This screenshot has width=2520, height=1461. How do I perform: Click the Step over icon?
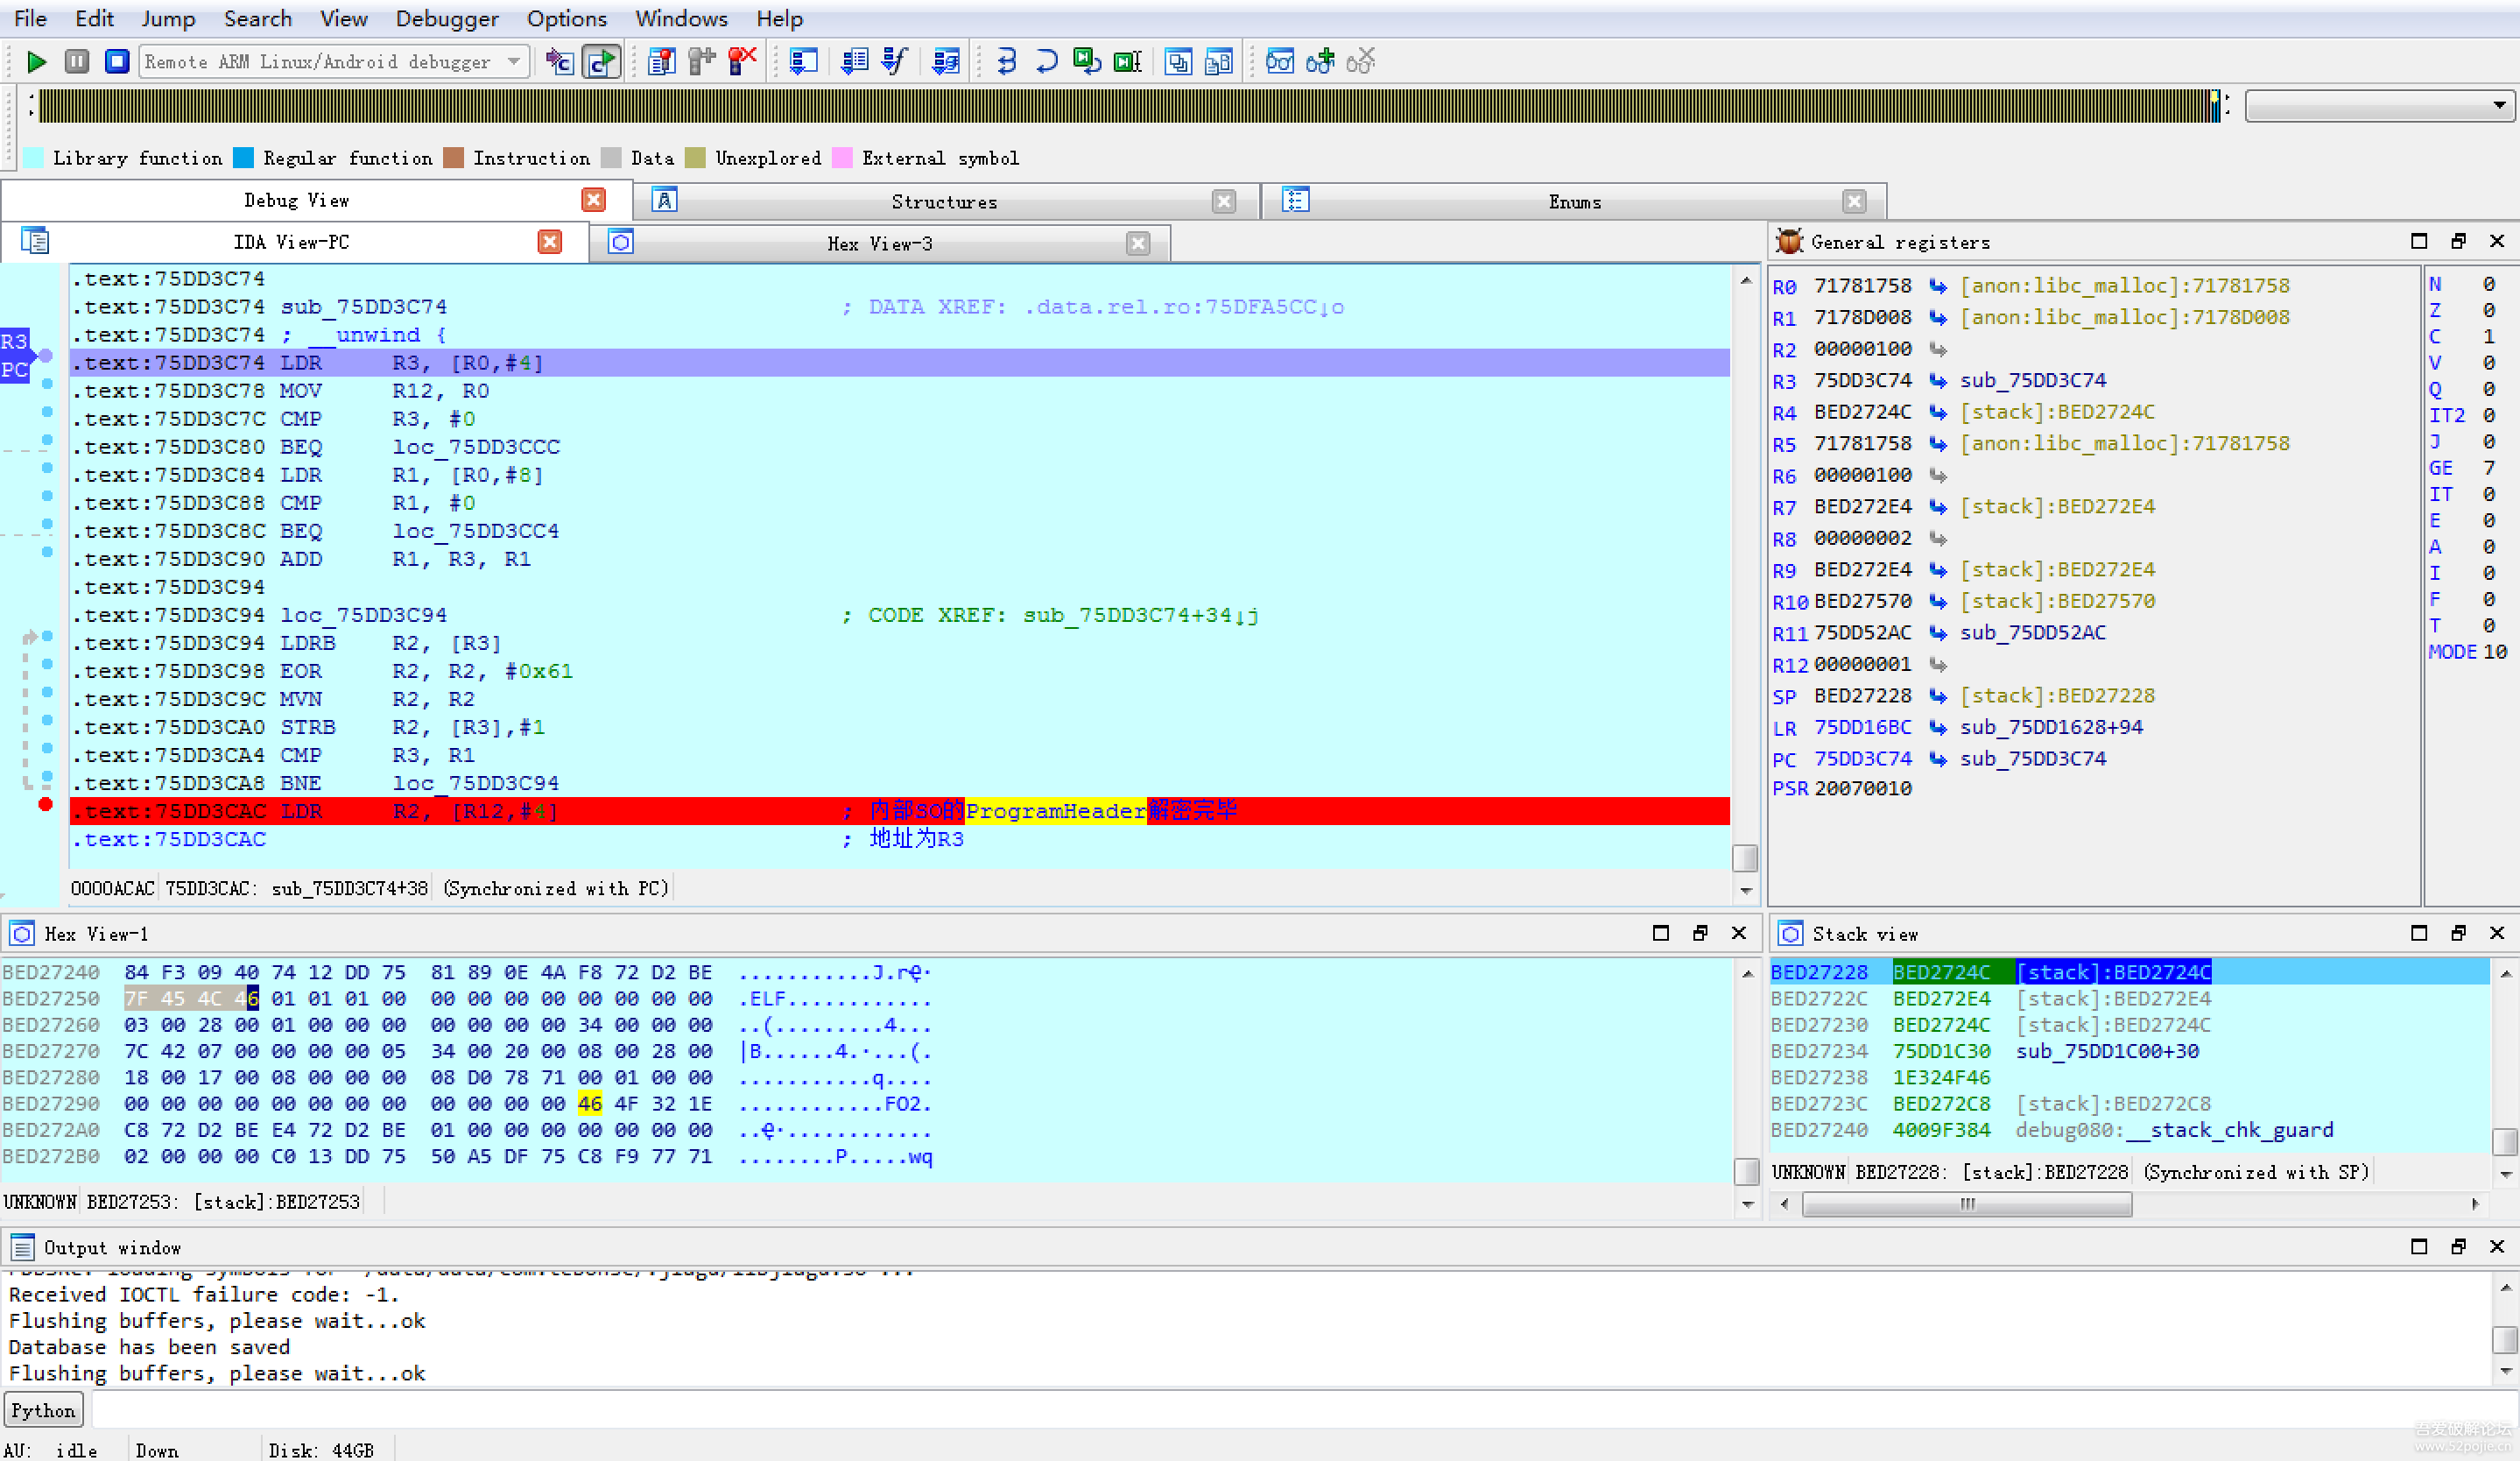click(1046, 62)
